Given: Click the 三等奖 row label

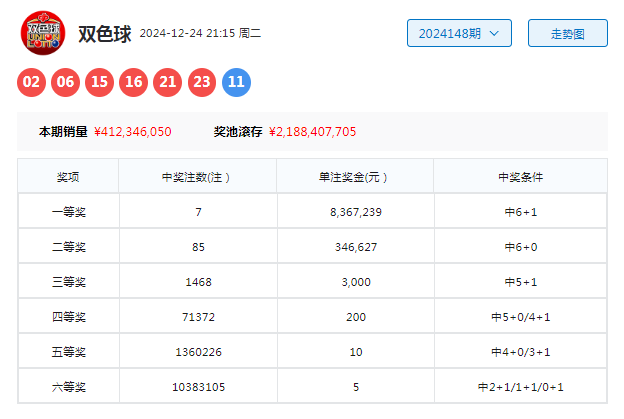Looking at the screenshot, I should pyautogui.click(x=68, y=282).
